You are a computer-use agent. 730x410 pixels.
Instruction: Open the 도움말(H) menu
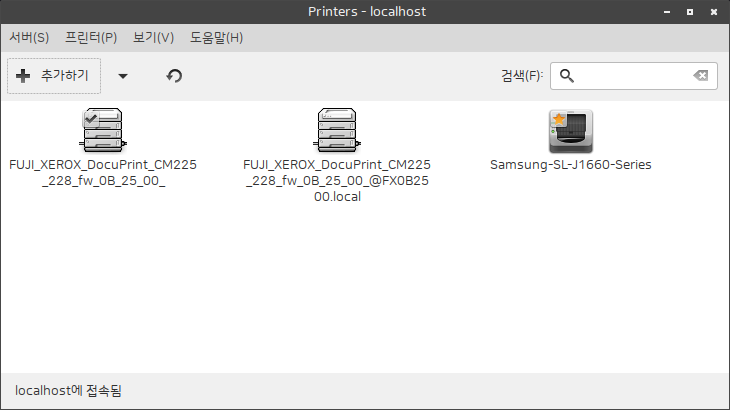[x=217, y=38]
